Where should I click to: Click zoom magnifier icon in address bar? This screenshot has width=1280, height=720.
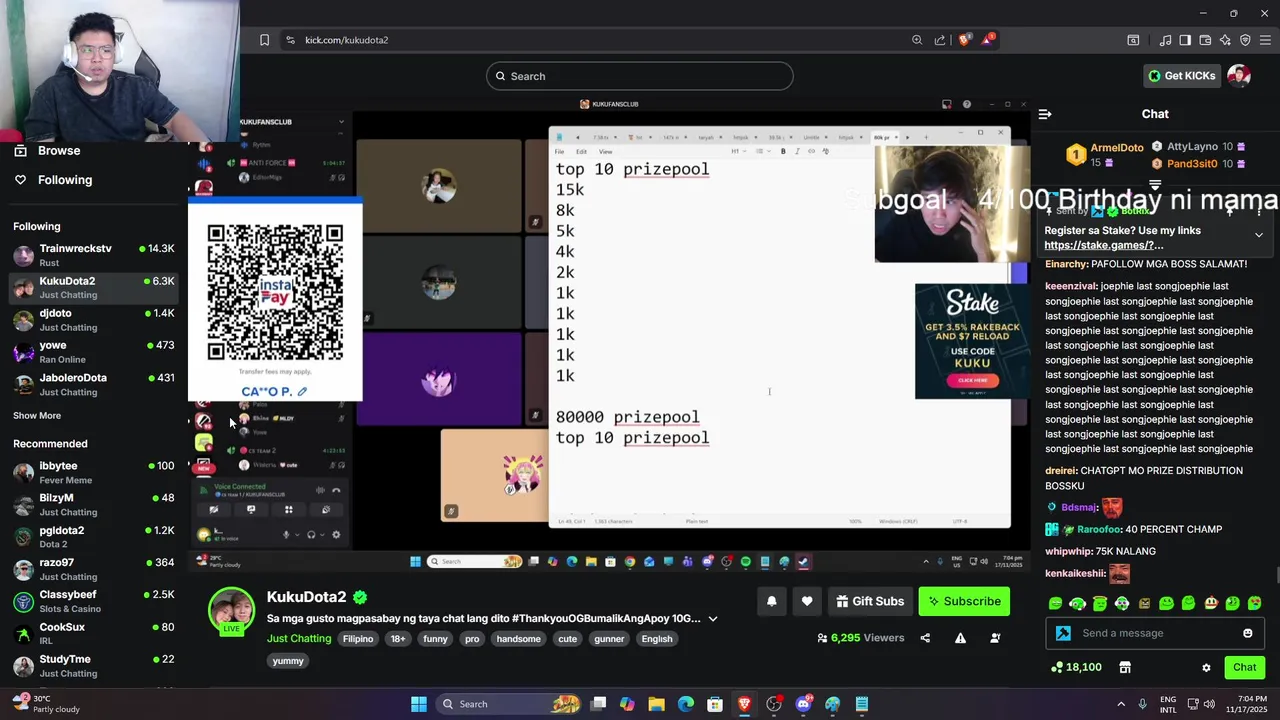click(x=917, y=40)
